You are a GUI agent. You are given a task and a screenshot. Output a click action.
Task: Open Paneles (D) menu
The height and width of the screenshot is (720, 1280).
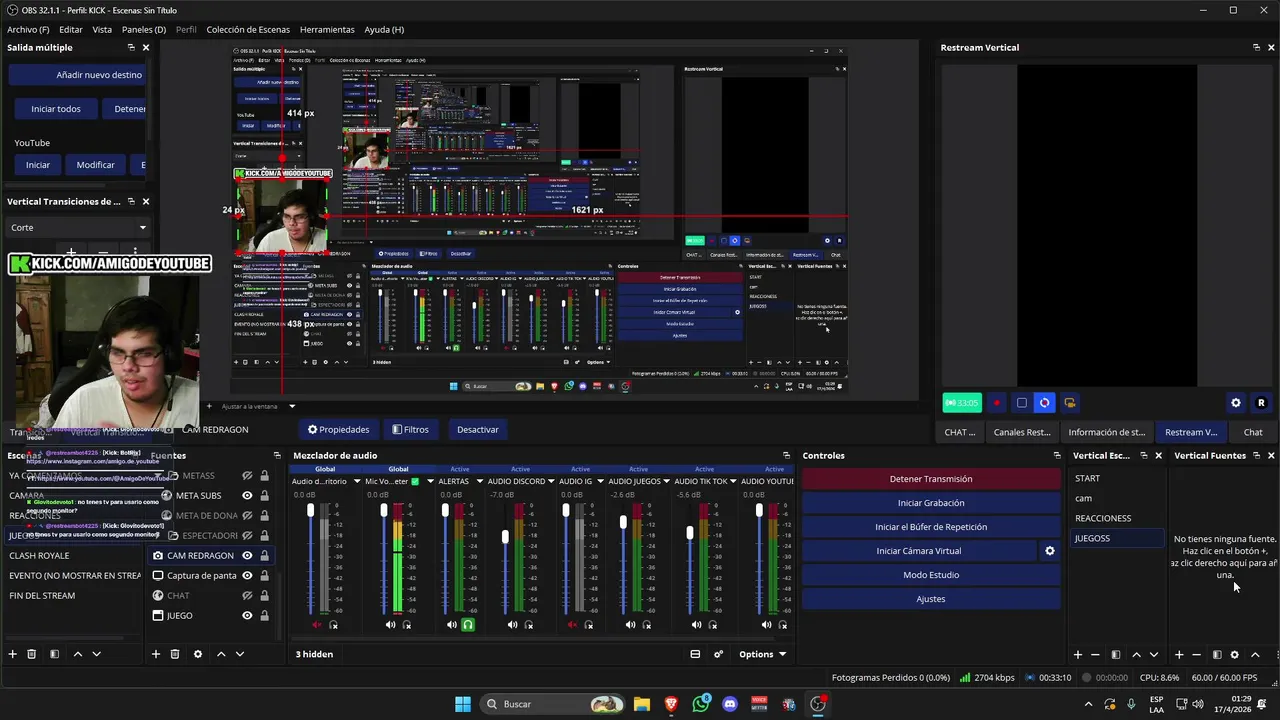(x=144, y=30)
